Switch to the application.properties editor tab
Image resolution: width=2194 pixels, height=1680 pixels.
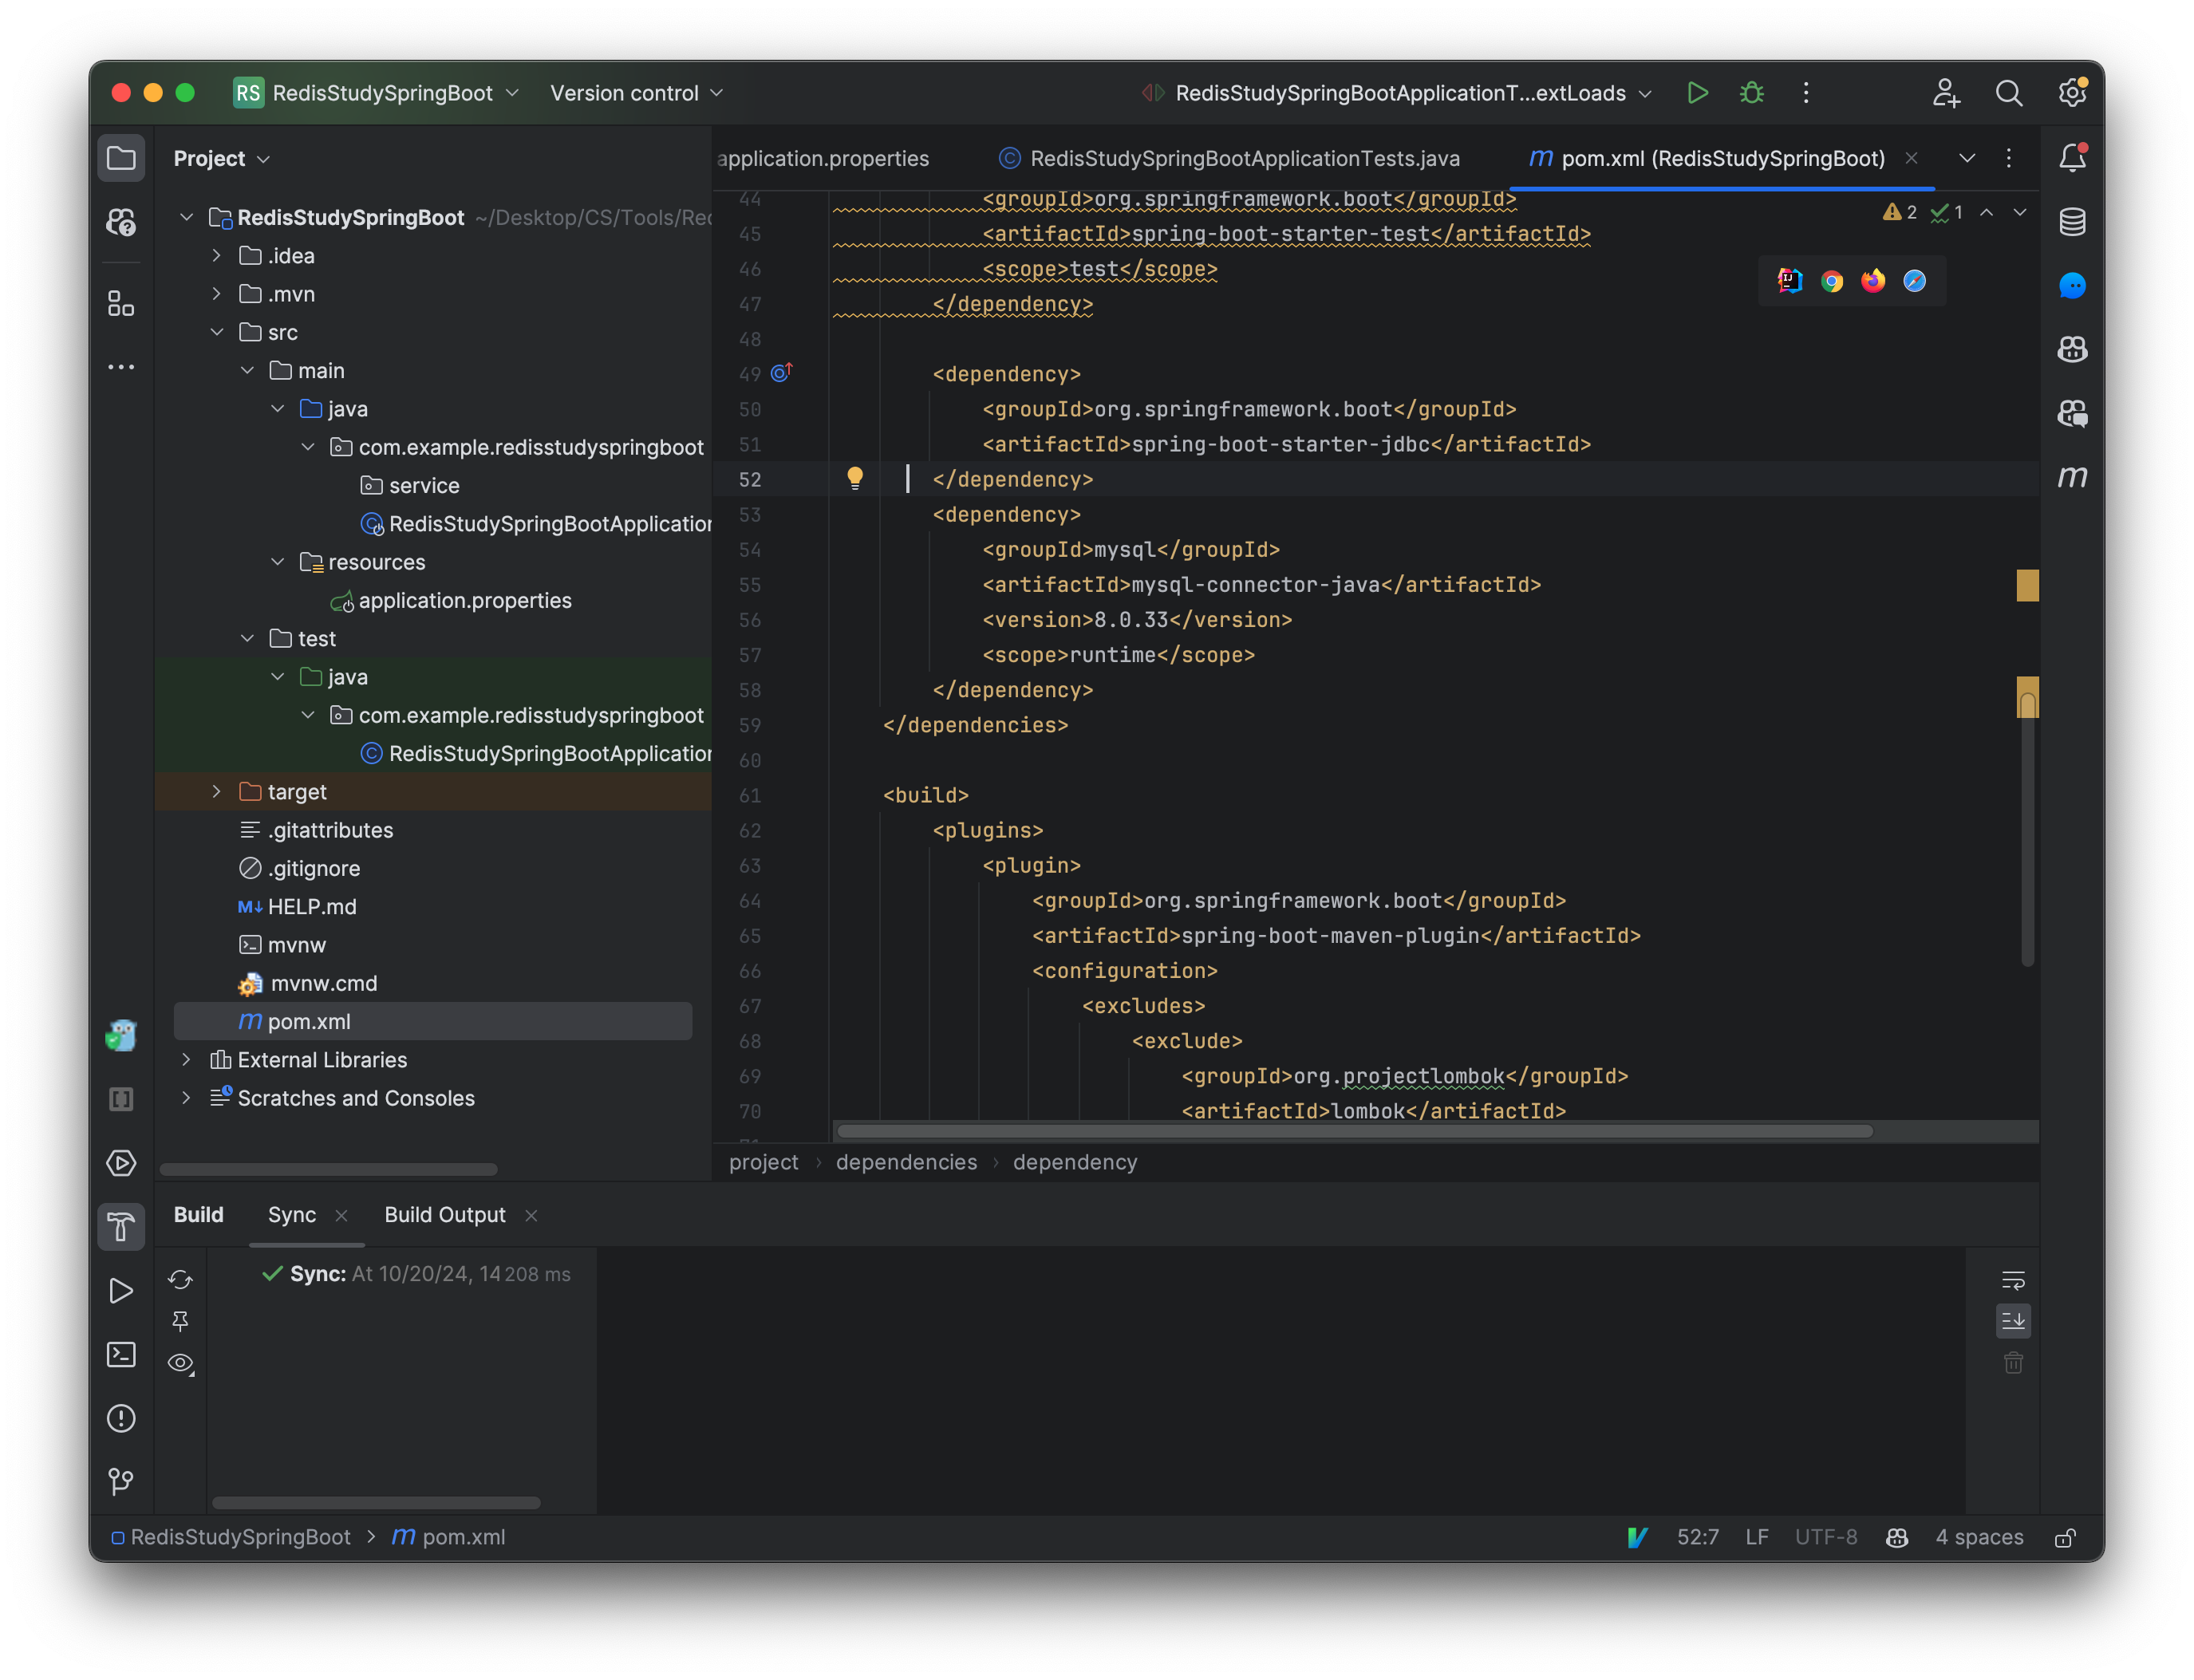tap(823, 158)
